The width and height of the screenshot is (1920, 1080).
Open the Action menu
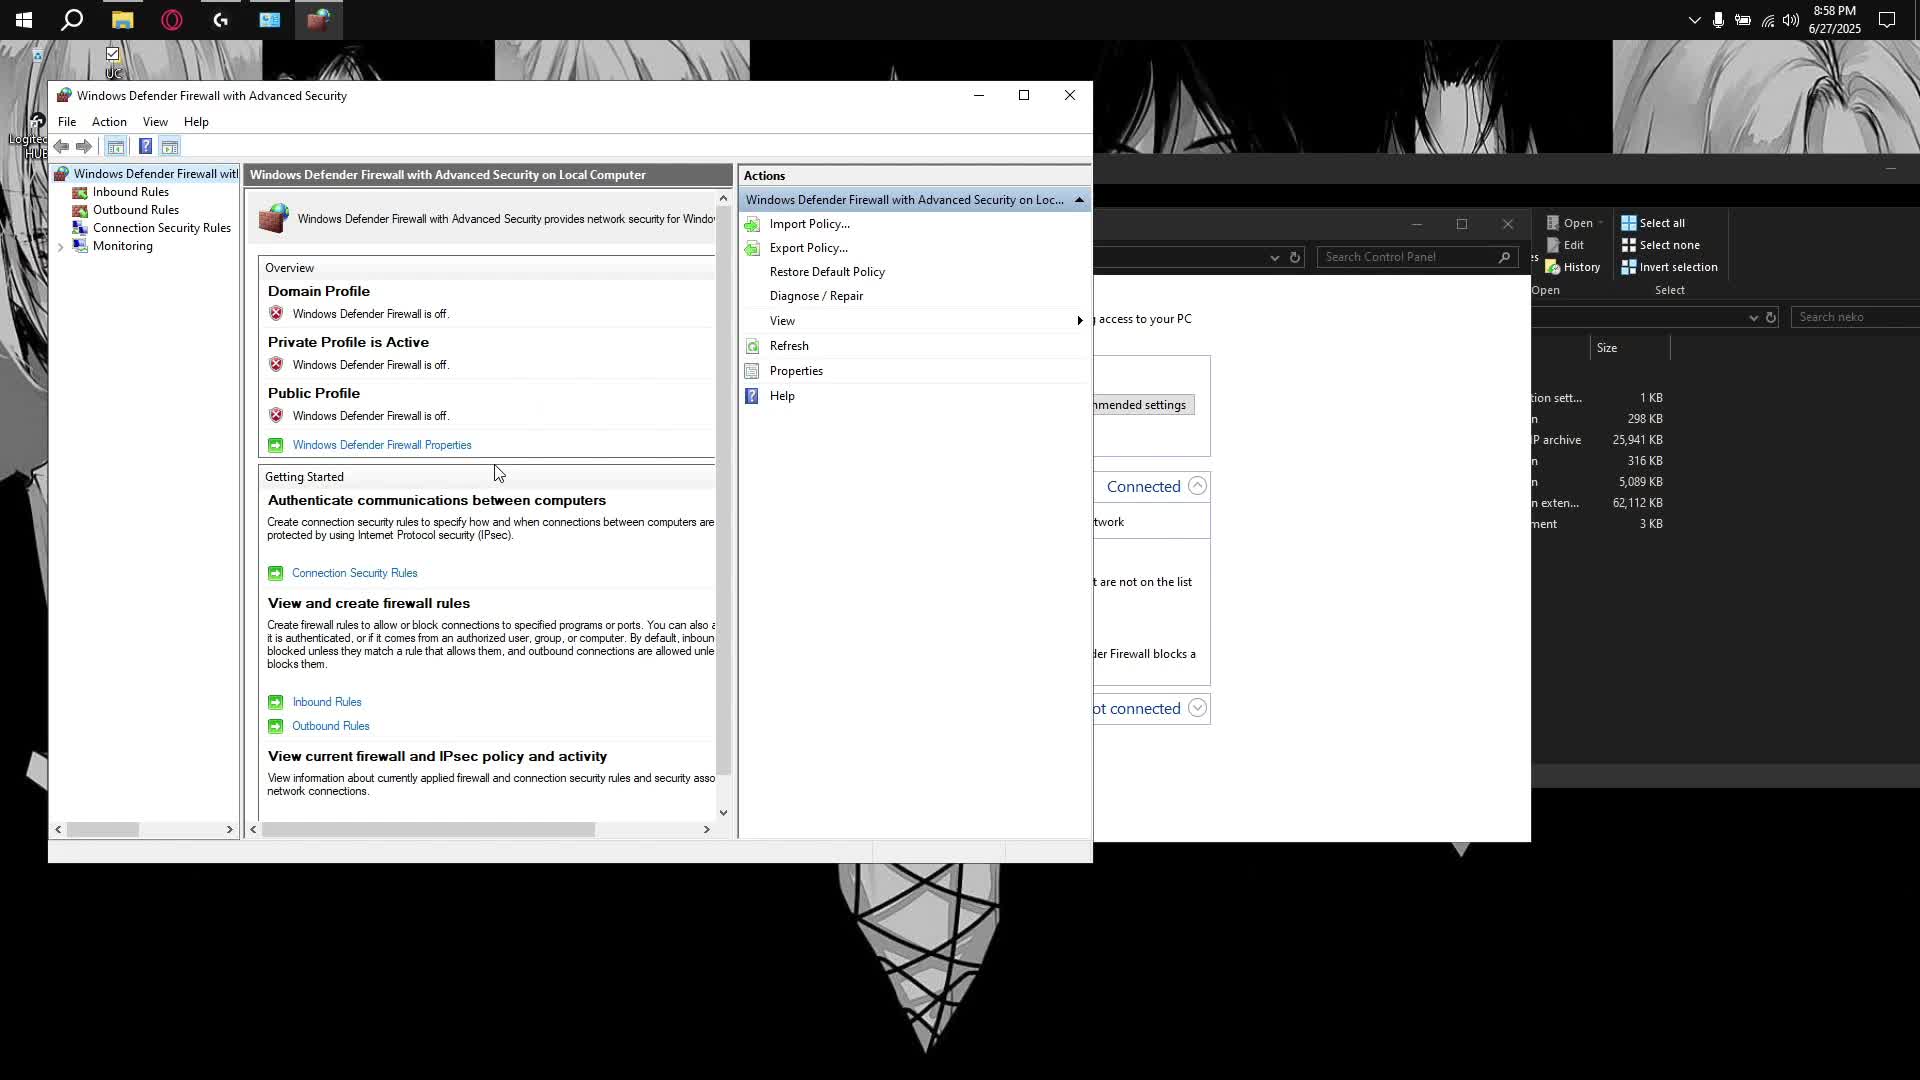pos(109,122)
